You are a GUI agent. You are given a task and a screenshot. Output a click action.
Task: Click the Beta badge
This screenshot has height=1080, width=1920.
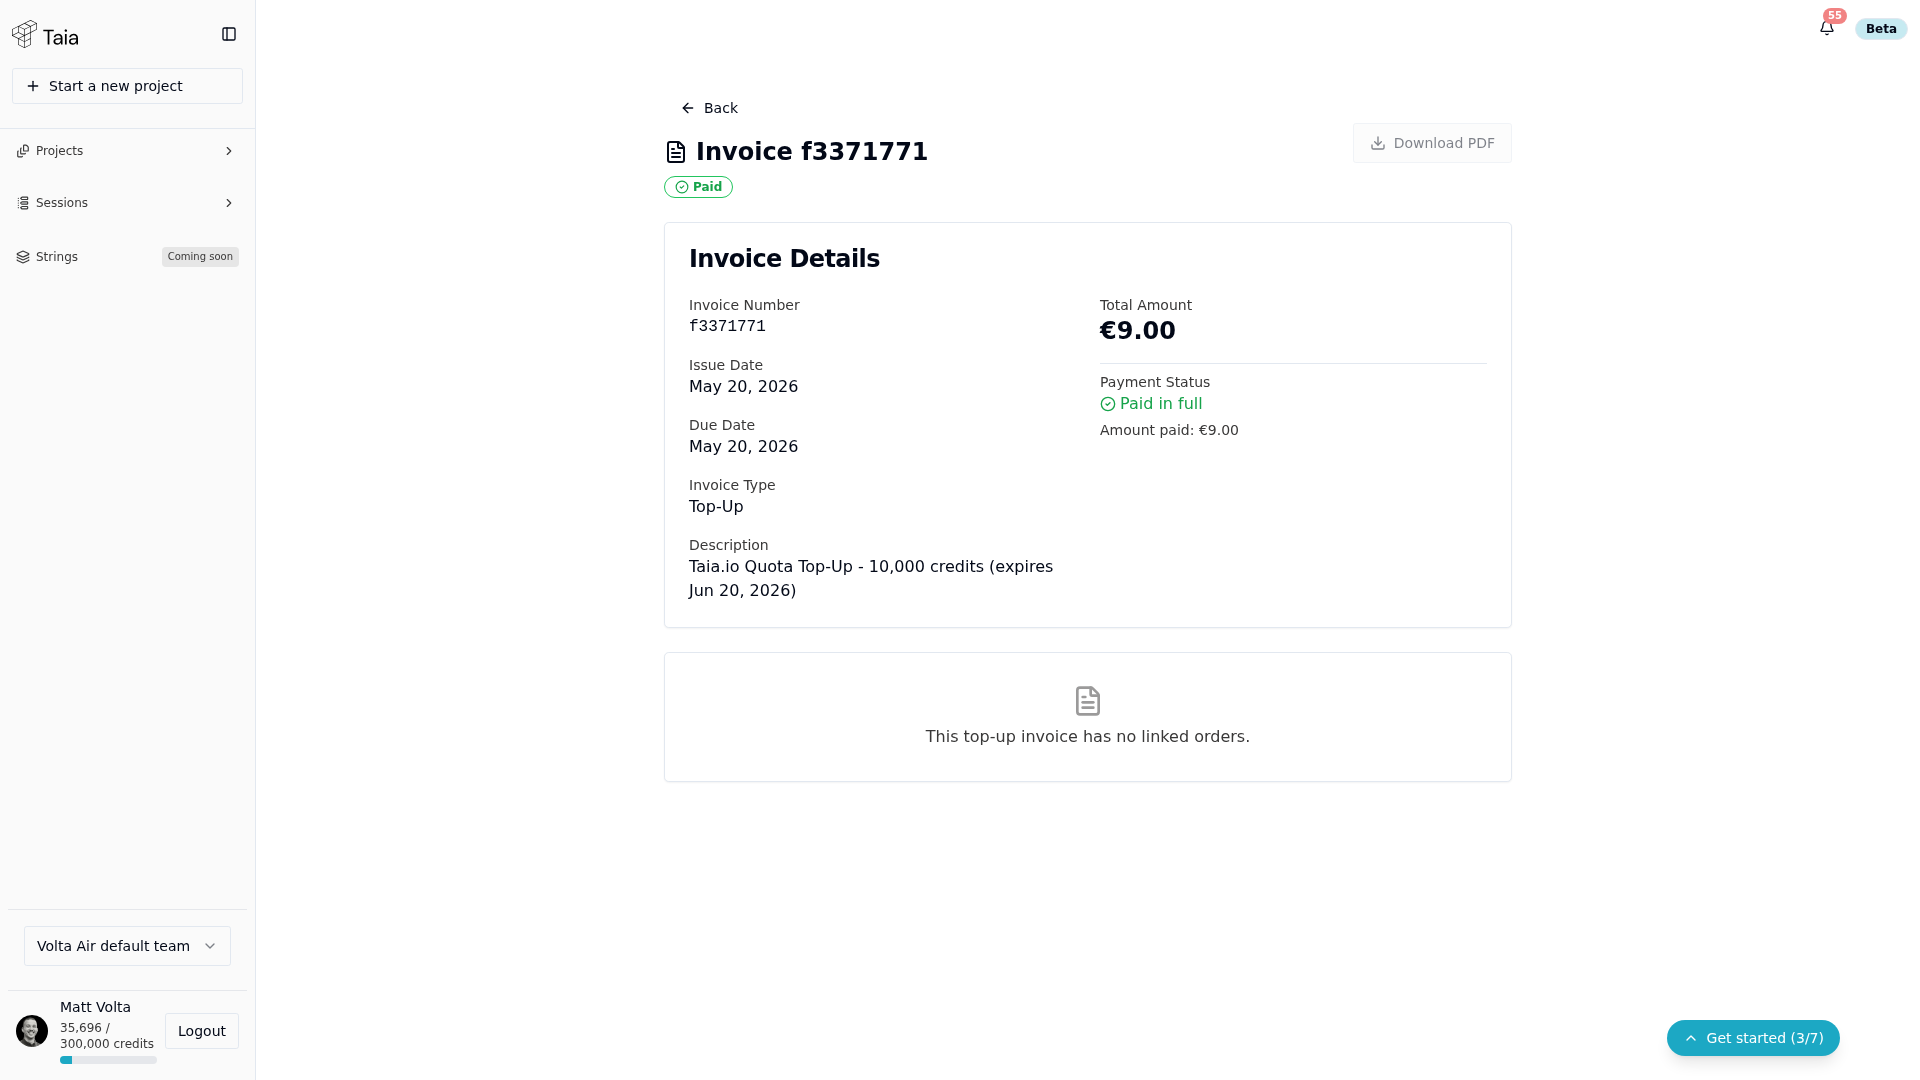1881,29
